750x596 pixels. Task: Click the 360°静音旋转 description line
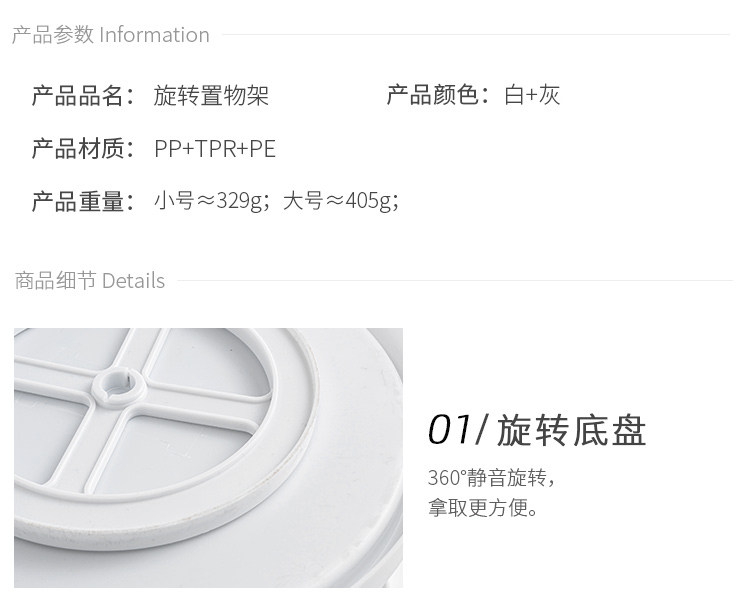[491, 478]
